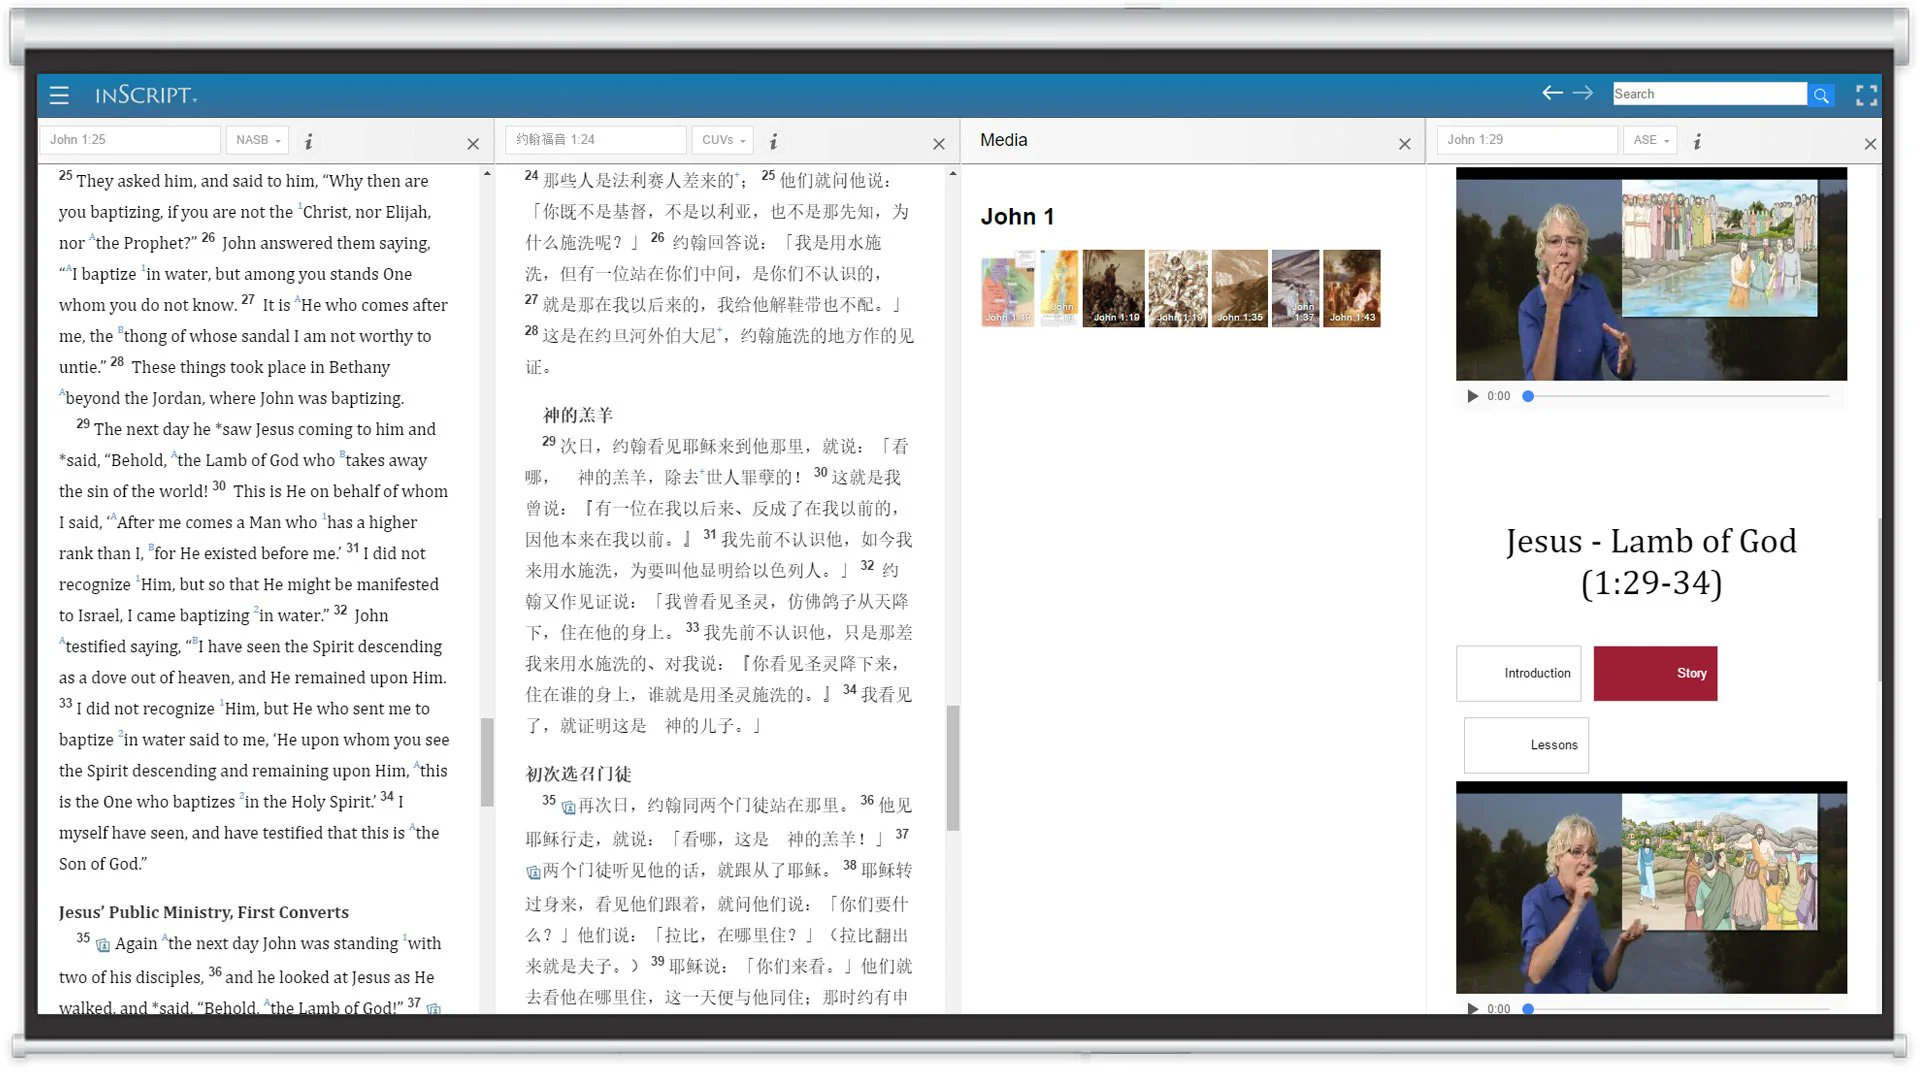1920x1080 pixels.
Task: Expand the NASB version dropdown
Action: click(x=257, y=140)
